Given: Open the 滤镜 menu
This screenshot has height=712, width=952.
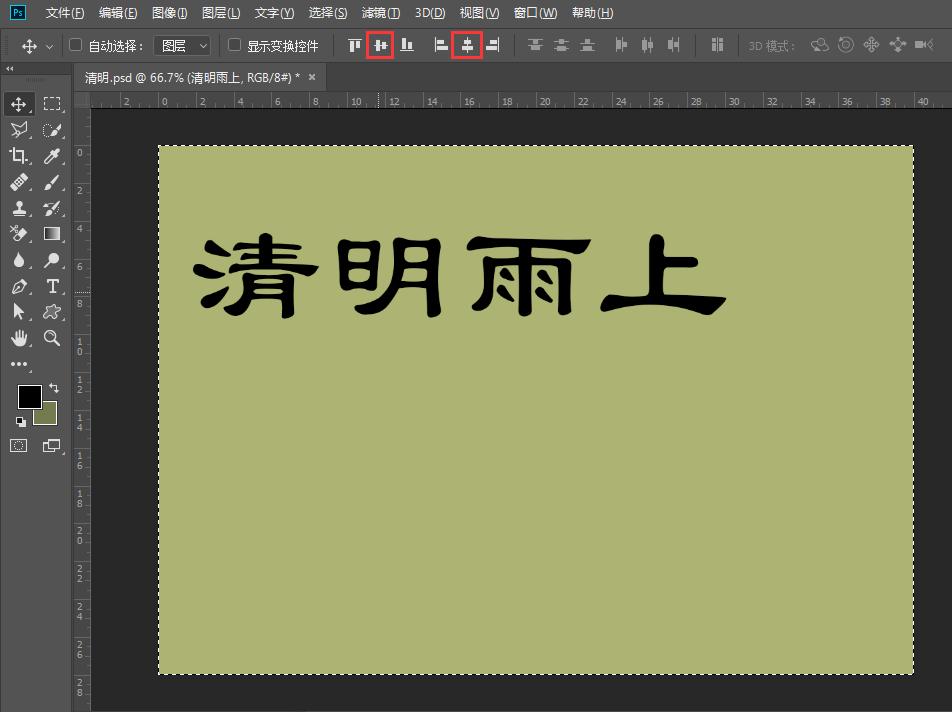Looking at the screenshot, I should (x=380, y=13).
